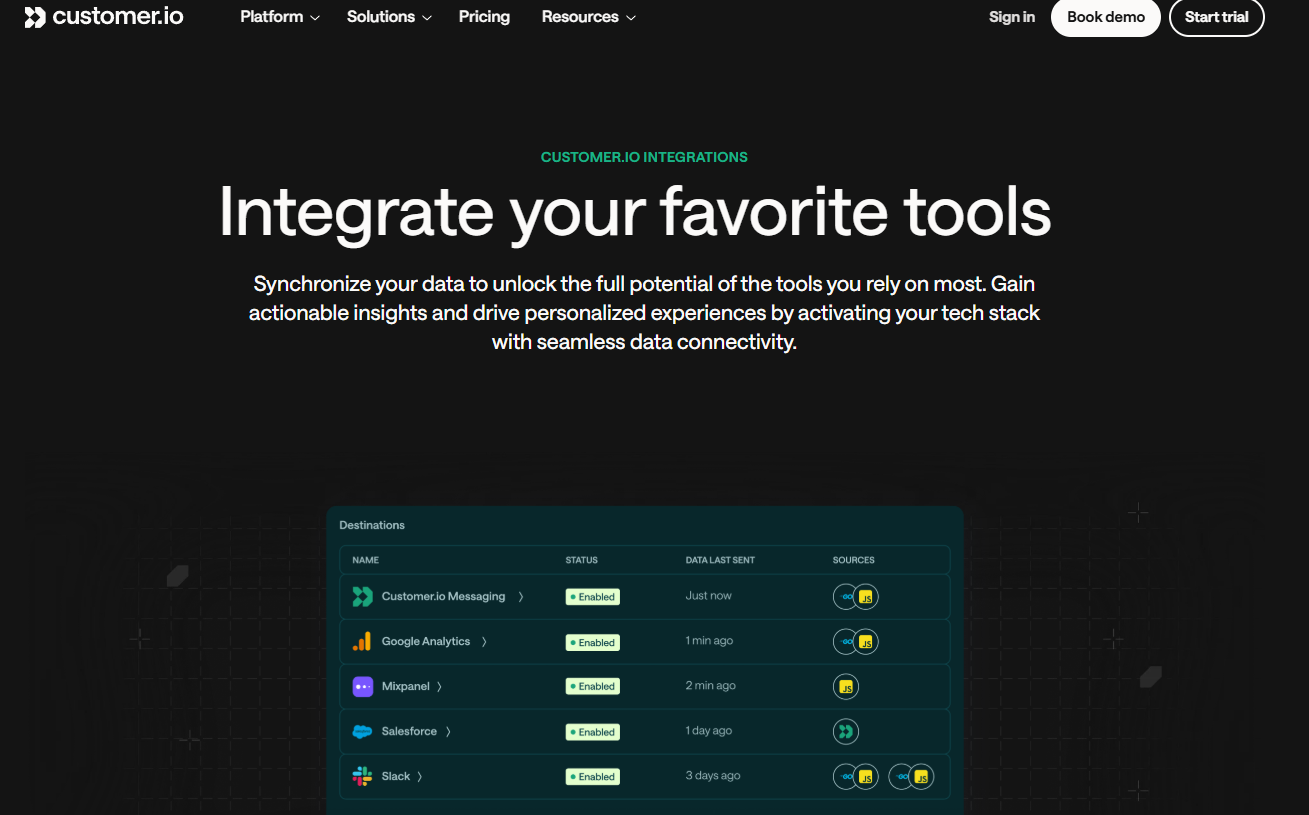Click the JS source icon in Customer.io Messaging row
Viewport: 1309px width, 815px height.
point(866,597)
